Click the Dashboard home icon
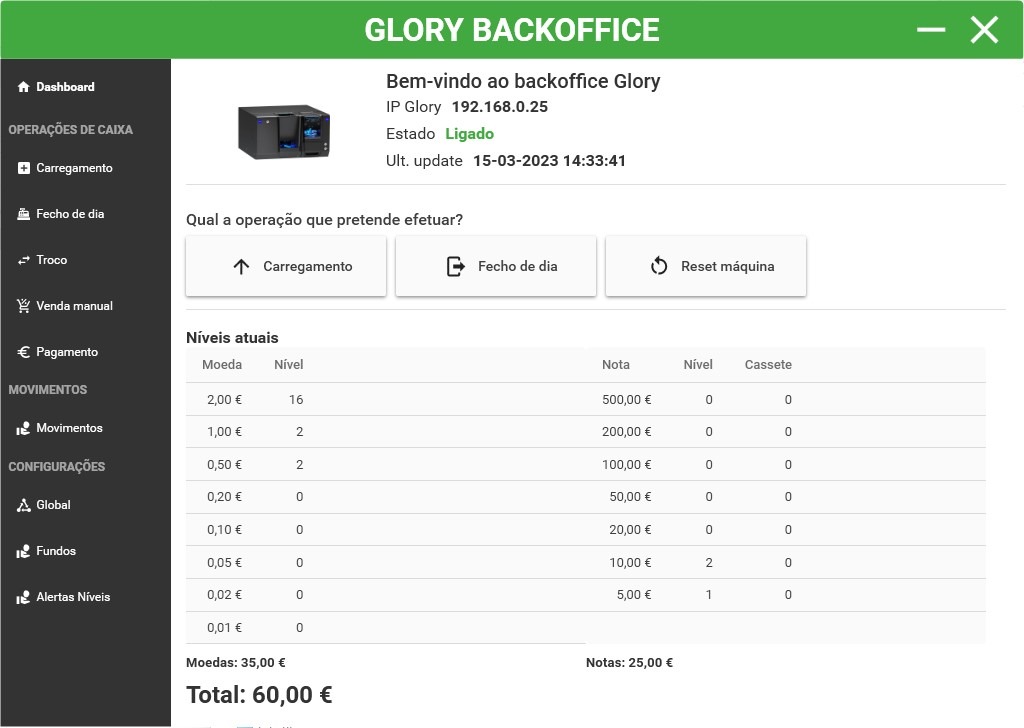This screenshot has height=728, width=1024. click(x=24, y=87)
